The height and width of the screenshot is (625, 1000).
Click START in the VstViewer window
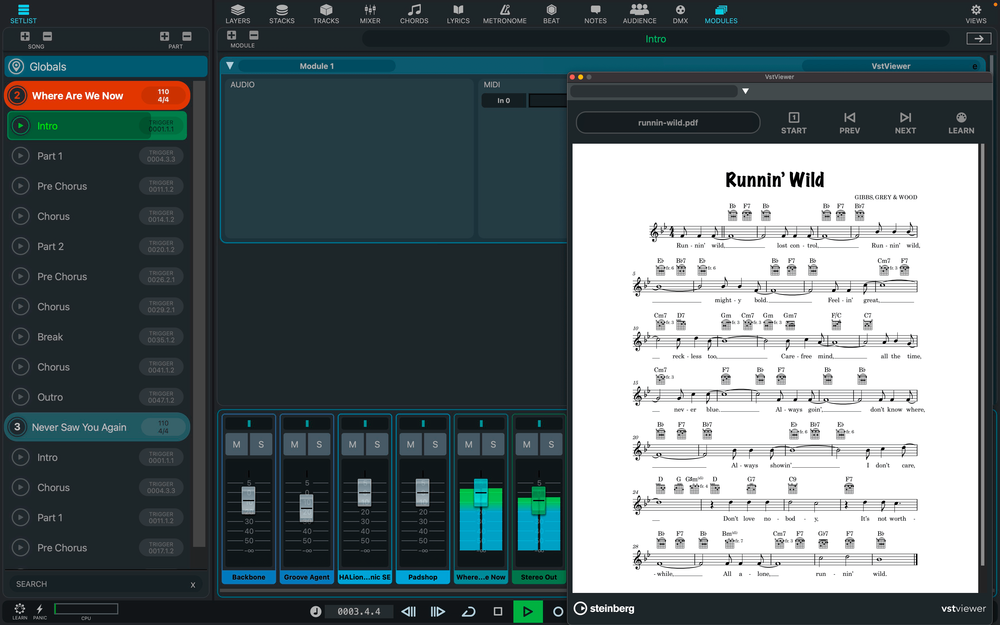(793, 122)
